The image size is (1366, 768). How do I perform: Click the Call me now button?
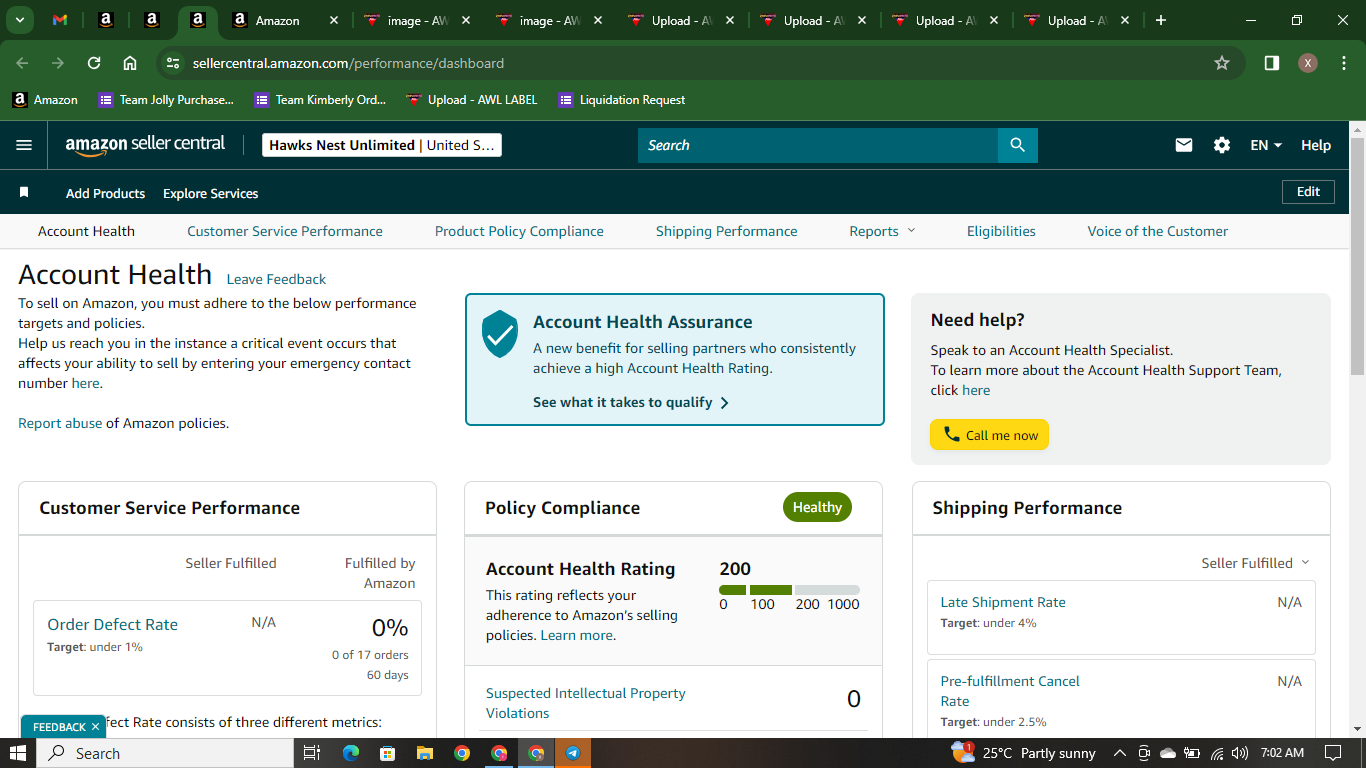(x=989, y=435)
